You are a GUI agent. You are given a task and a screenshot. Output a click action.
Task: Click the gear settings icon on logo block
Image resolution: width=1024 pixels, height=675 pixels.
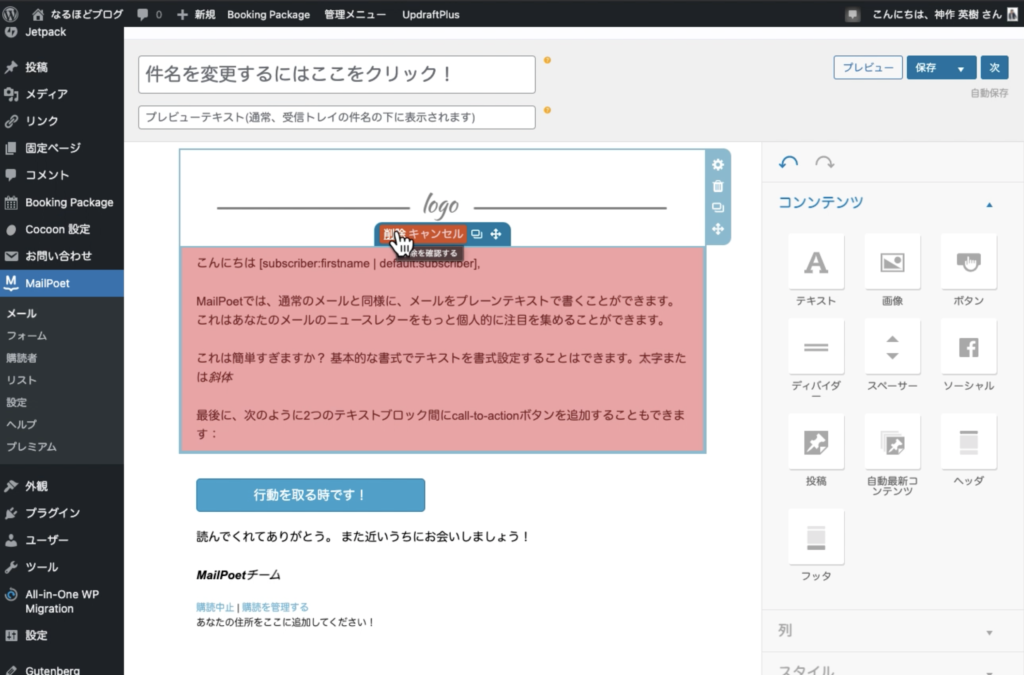click(x=718, y=165)
